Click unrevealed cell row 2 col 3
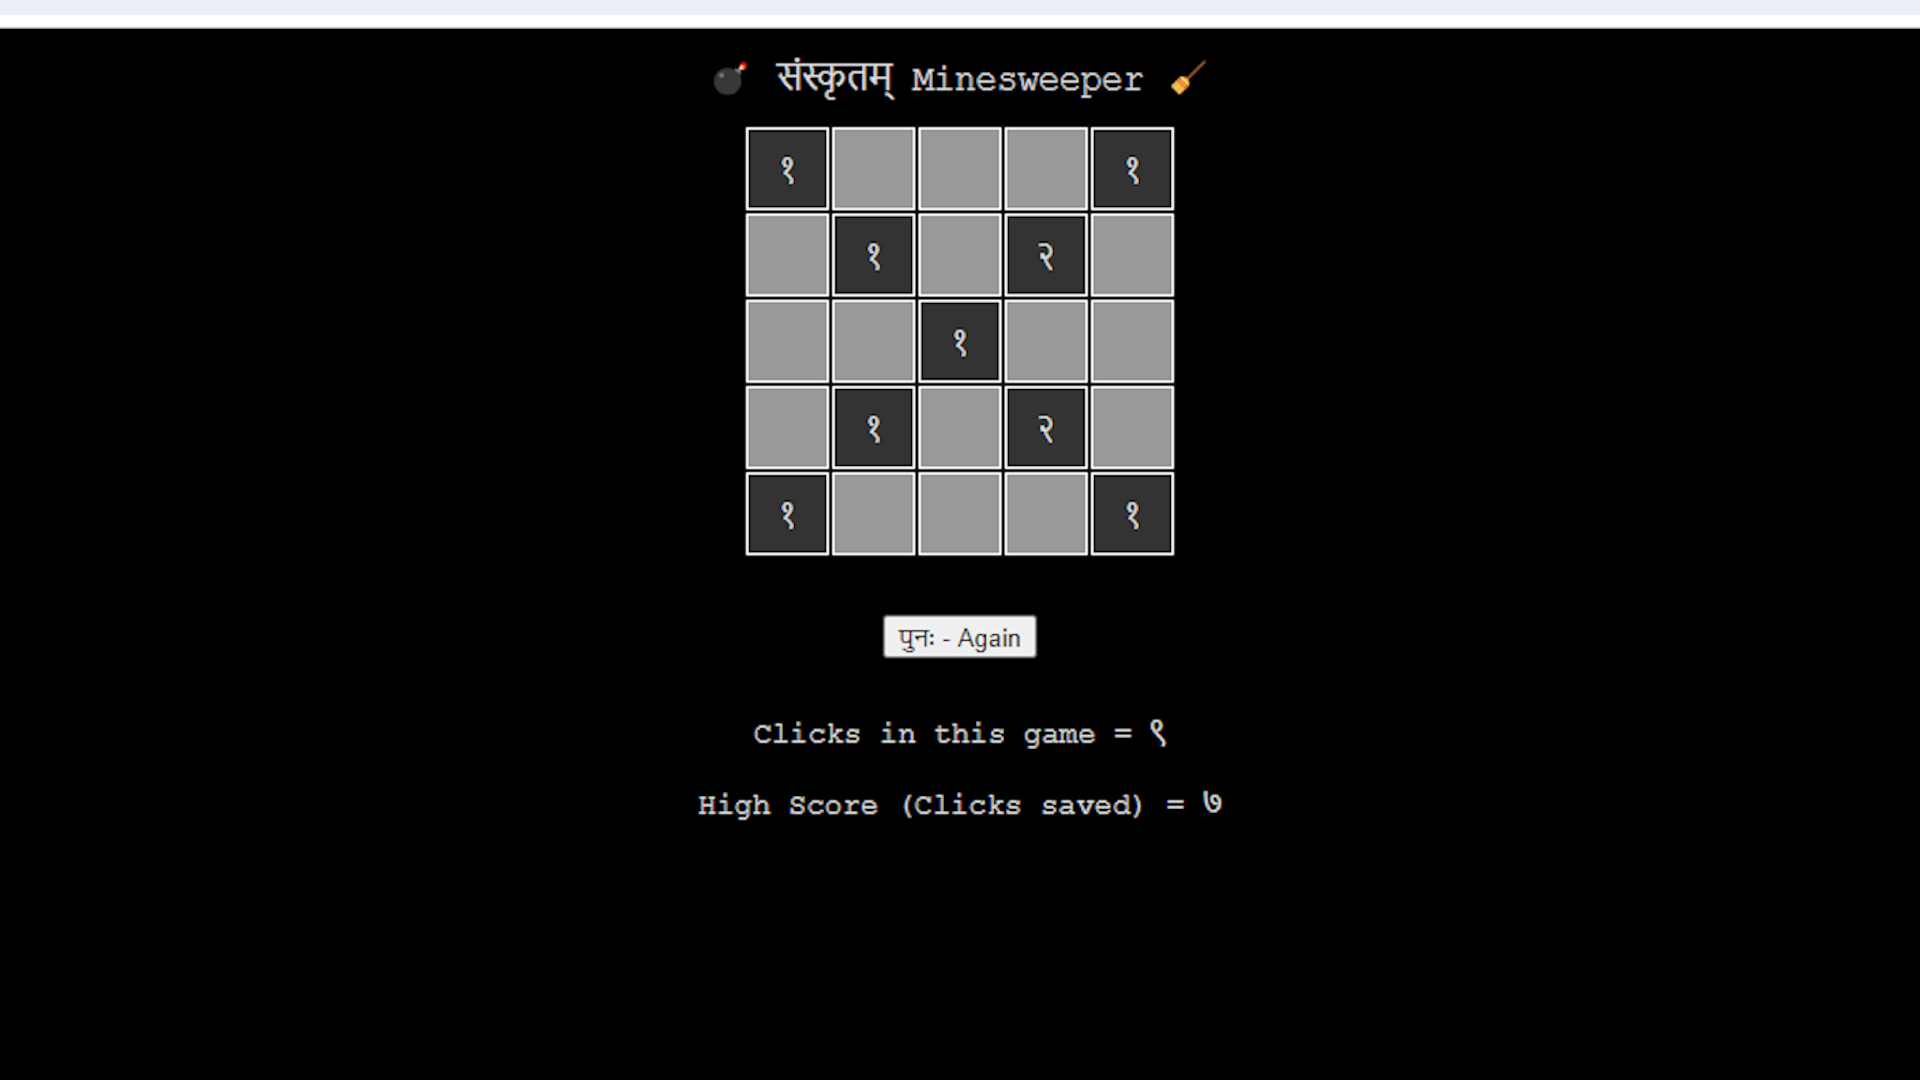1920x1080 pixels. click(959, 255)
